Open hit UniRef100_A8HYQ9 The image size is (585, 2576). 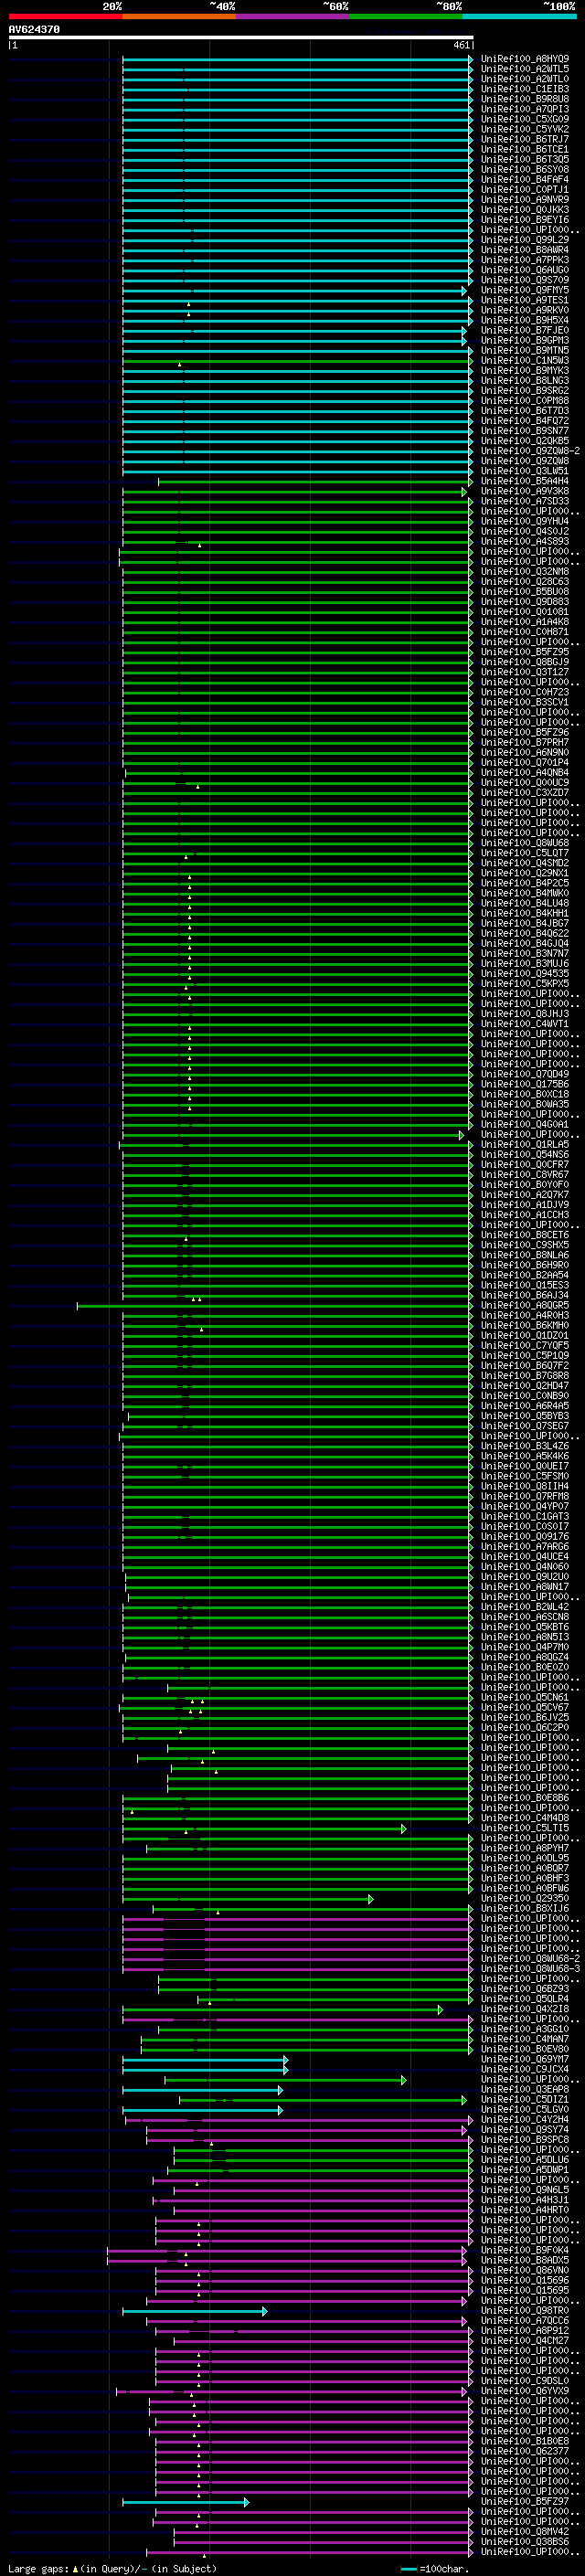click(x=525, y=59)
